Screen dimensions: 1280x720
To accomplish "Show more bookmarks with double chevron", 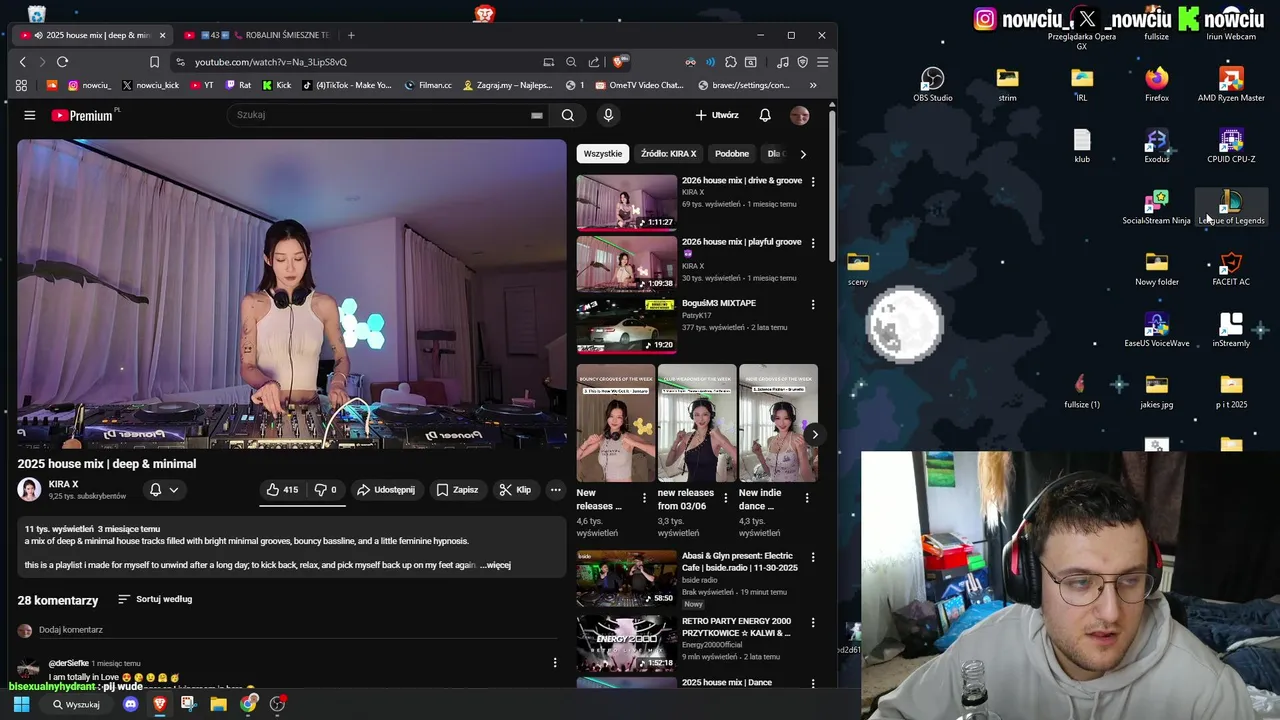I will coord(812,85).
